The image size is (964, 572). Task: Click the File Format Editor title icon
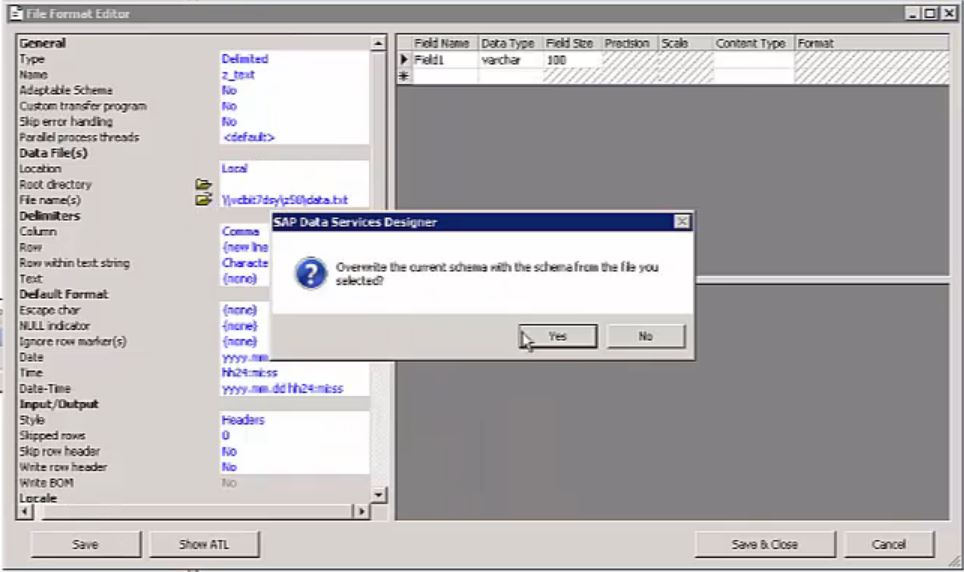click(17, 14)
